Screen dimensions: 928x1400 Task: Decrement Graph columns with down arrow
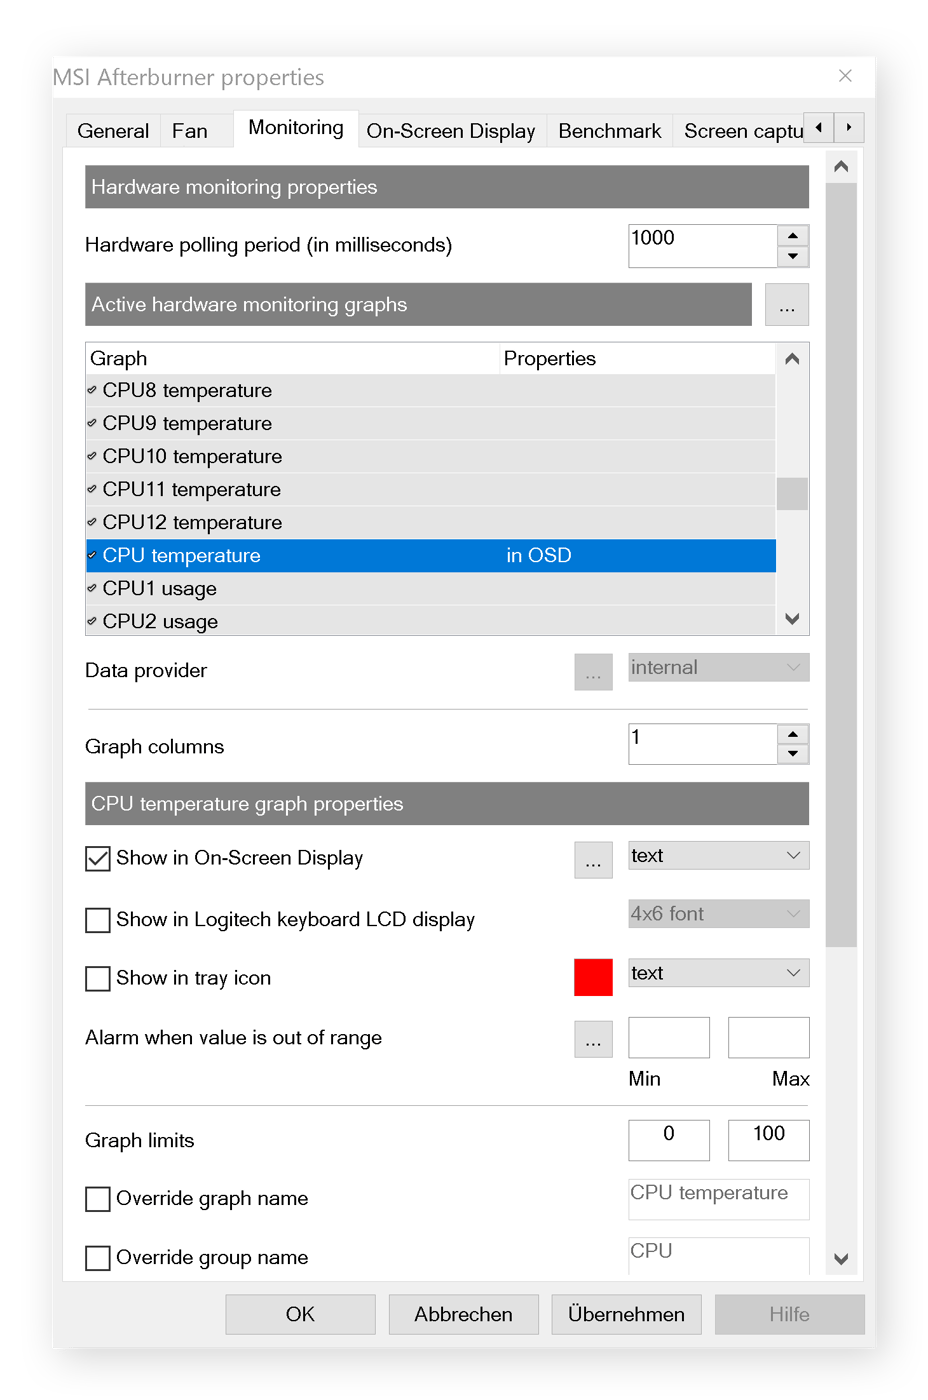click(792, 752)
